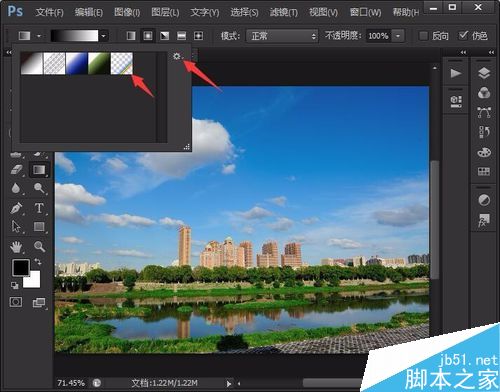Select the Hand tool

coord(16,247)
